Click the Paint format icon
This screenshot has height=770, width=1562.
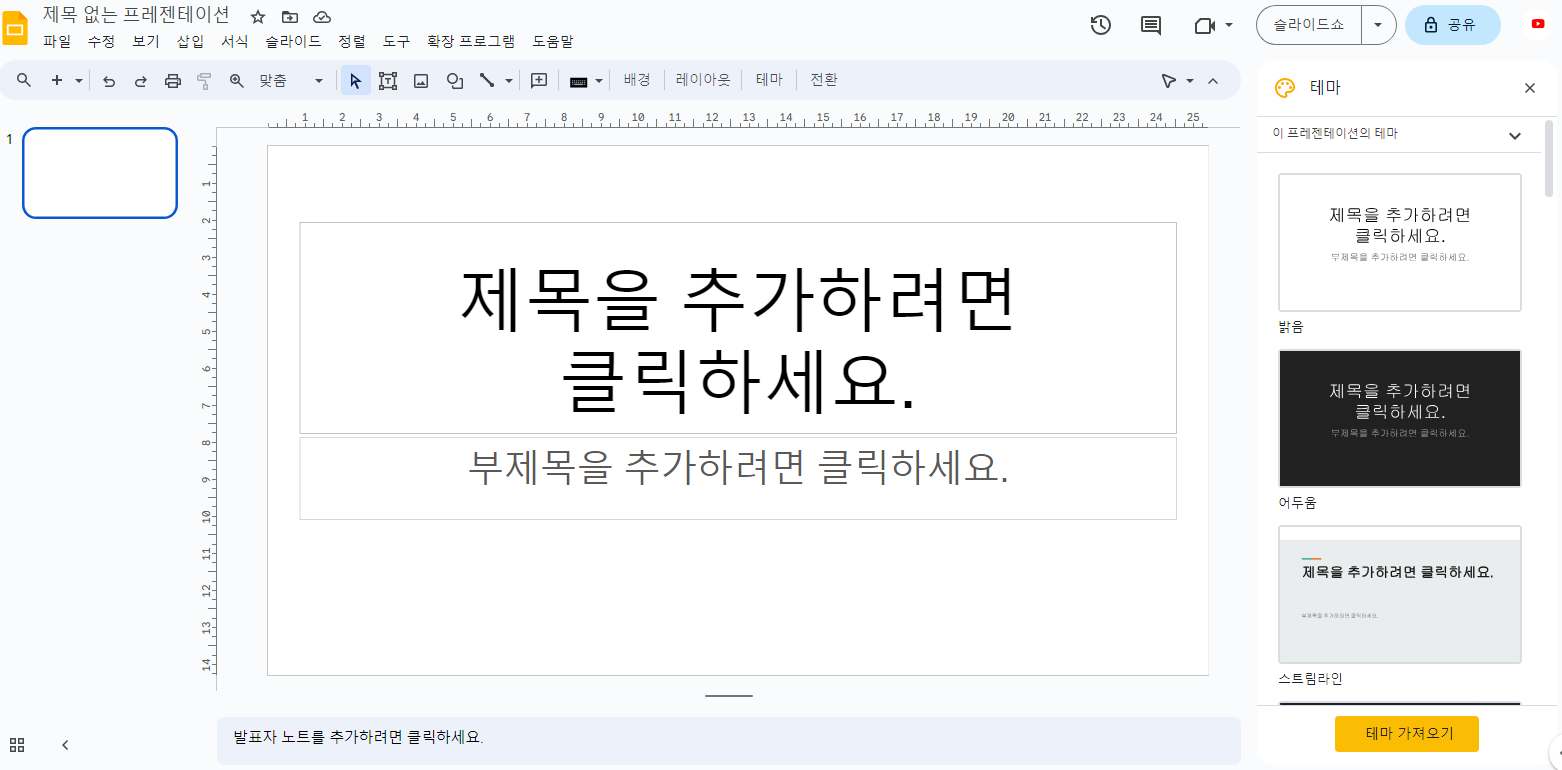coord(203,80)
